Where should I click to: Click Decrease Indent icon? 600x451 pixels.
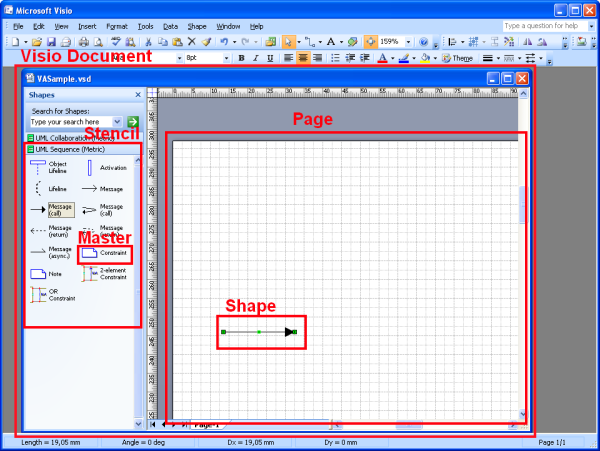(x=350, y=58)
